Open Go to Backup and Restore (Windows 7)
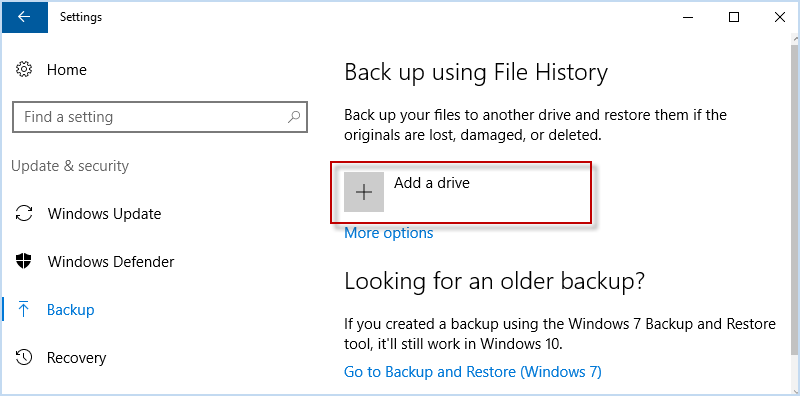The height and width of the screenshot is (396, 800). [473, 372]
